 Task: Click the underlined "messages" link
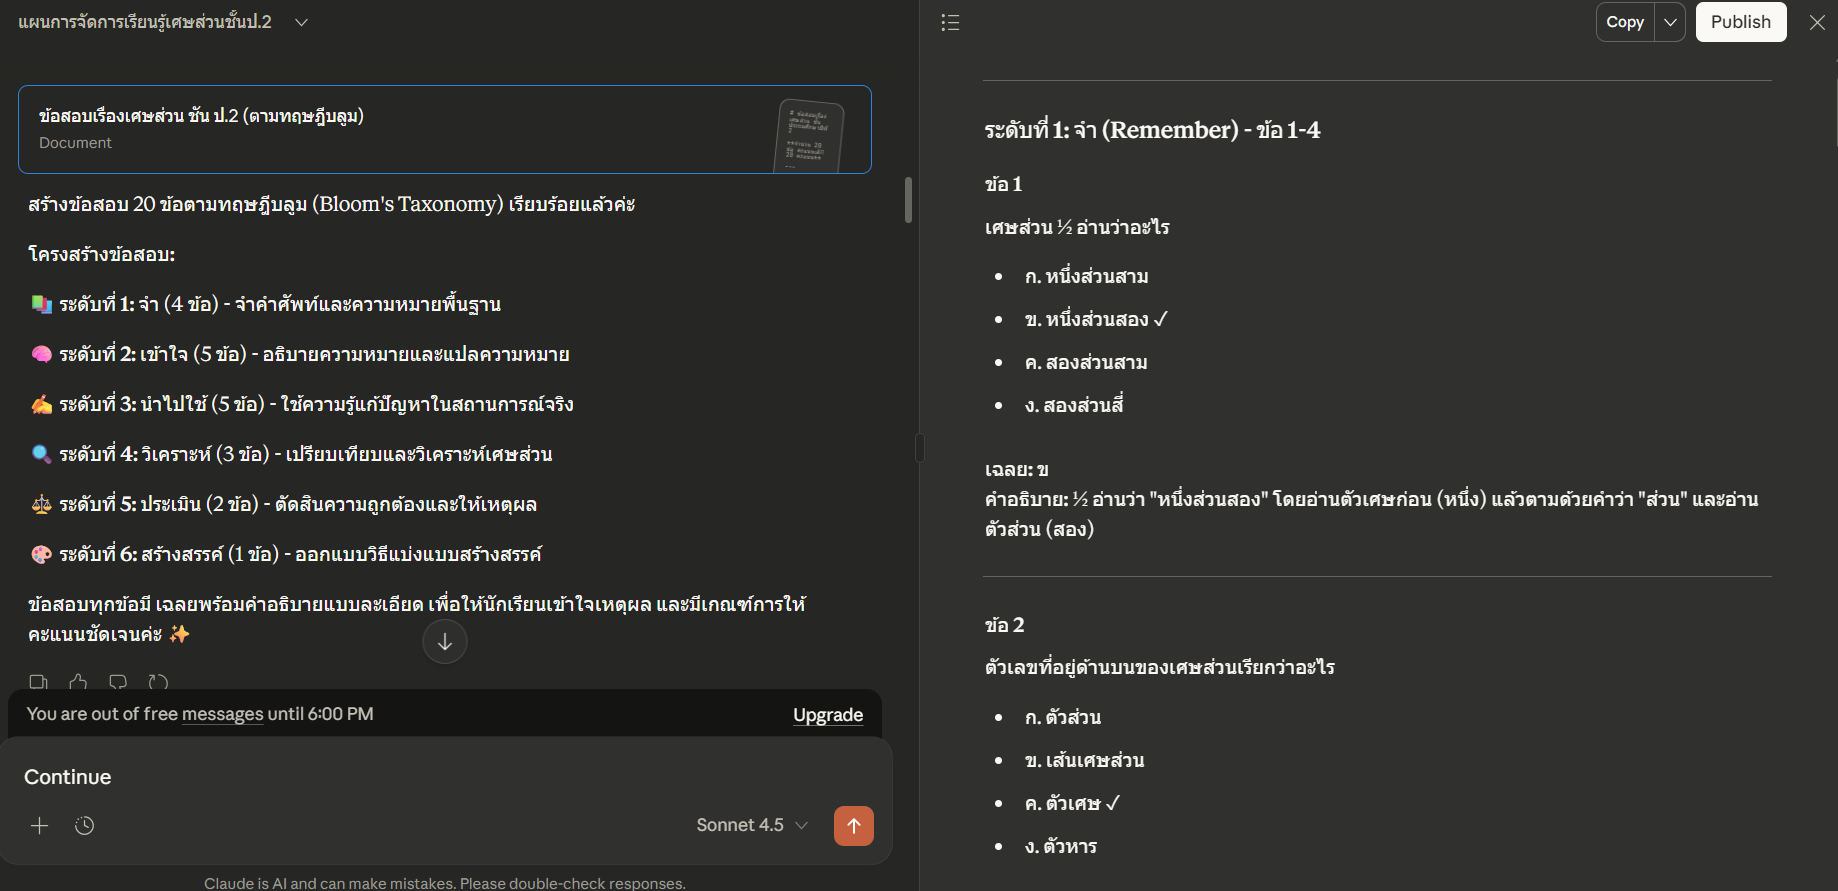tap(223, 714)
